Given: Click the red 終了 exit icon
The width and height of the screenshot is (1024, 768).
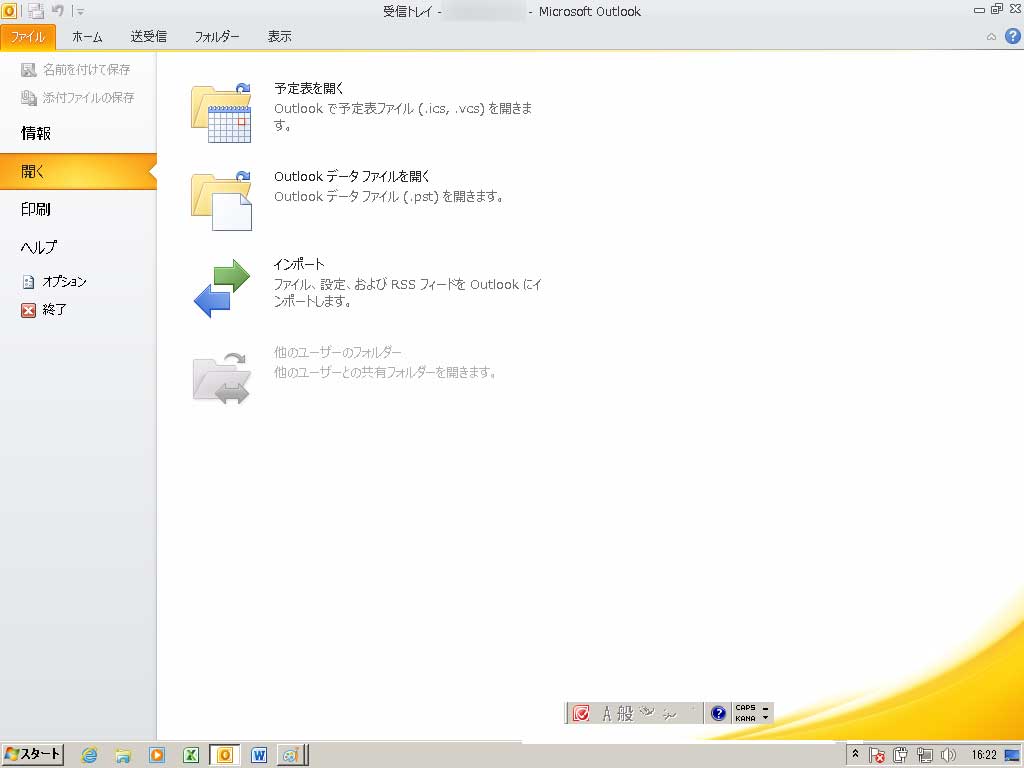Looking at the screenshot, I should click(29, 310).
